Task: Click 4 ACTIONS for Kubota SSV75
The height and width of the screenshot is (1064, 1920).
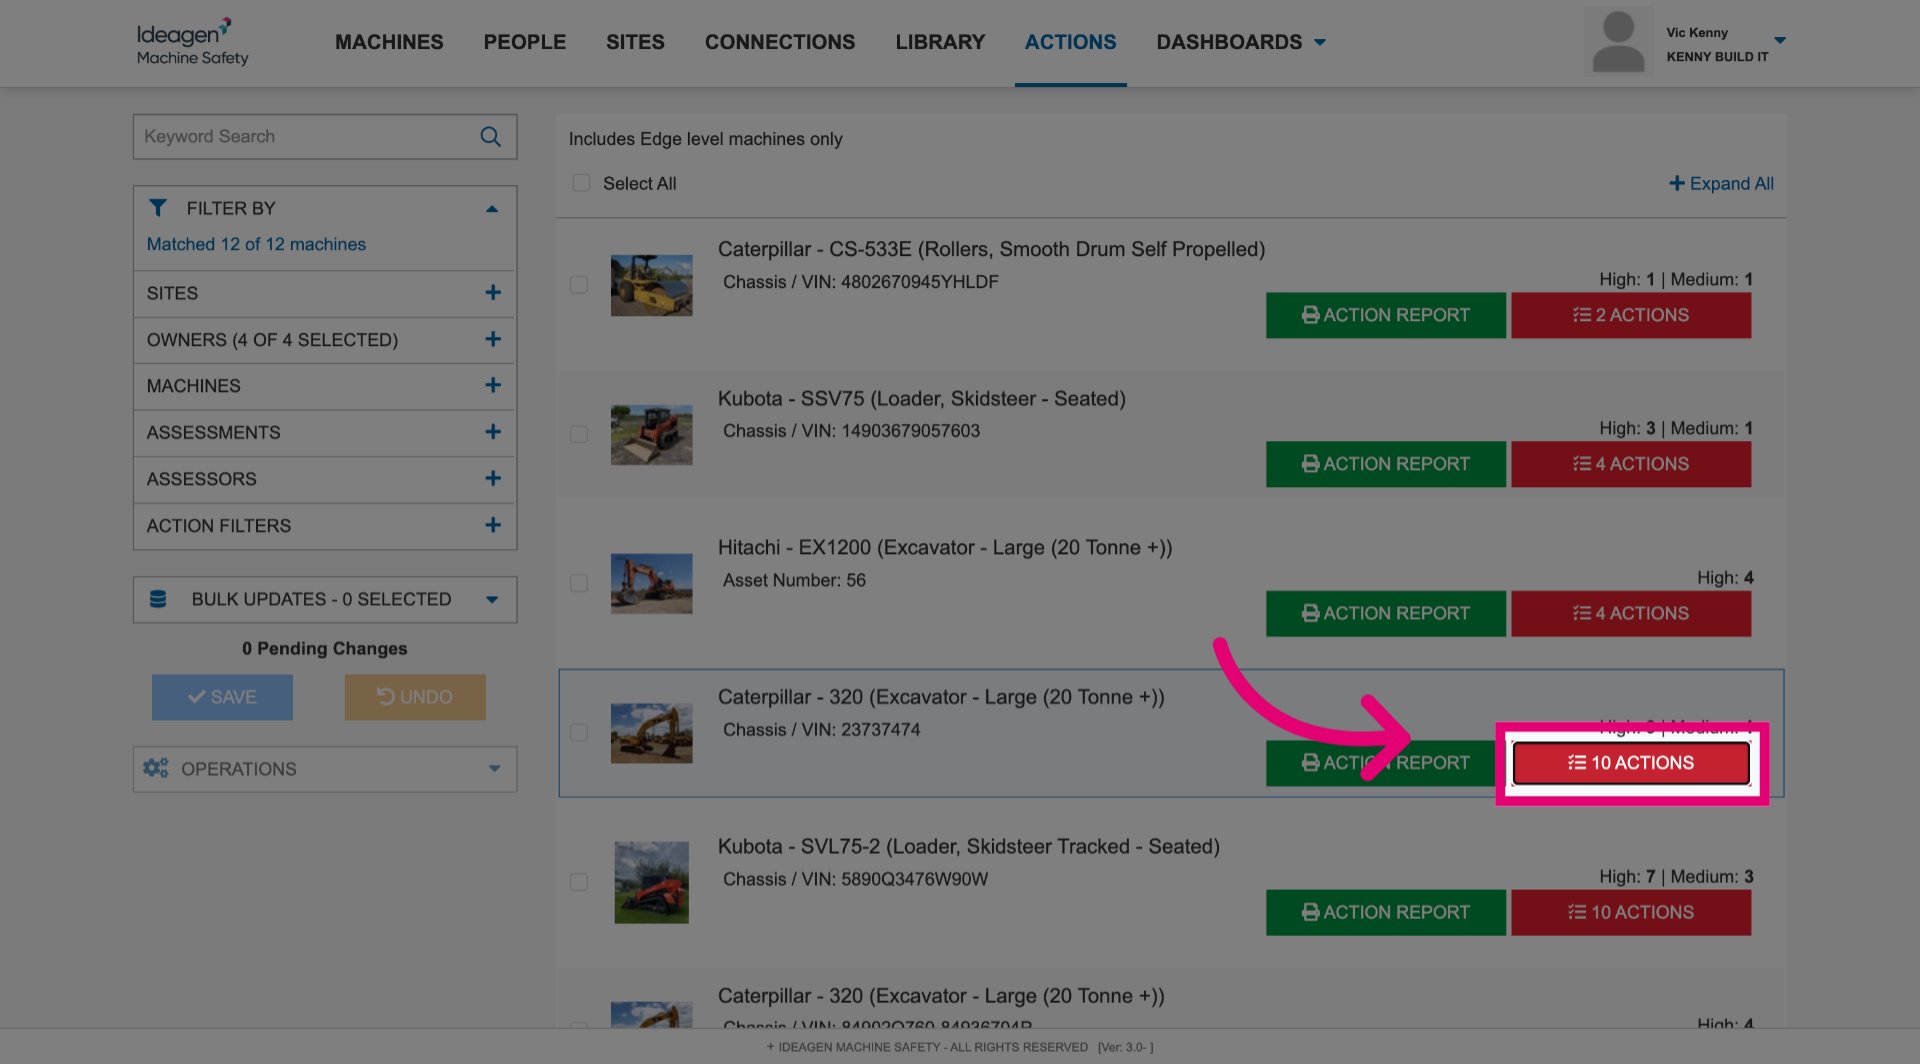Action: coord(1631,464)
